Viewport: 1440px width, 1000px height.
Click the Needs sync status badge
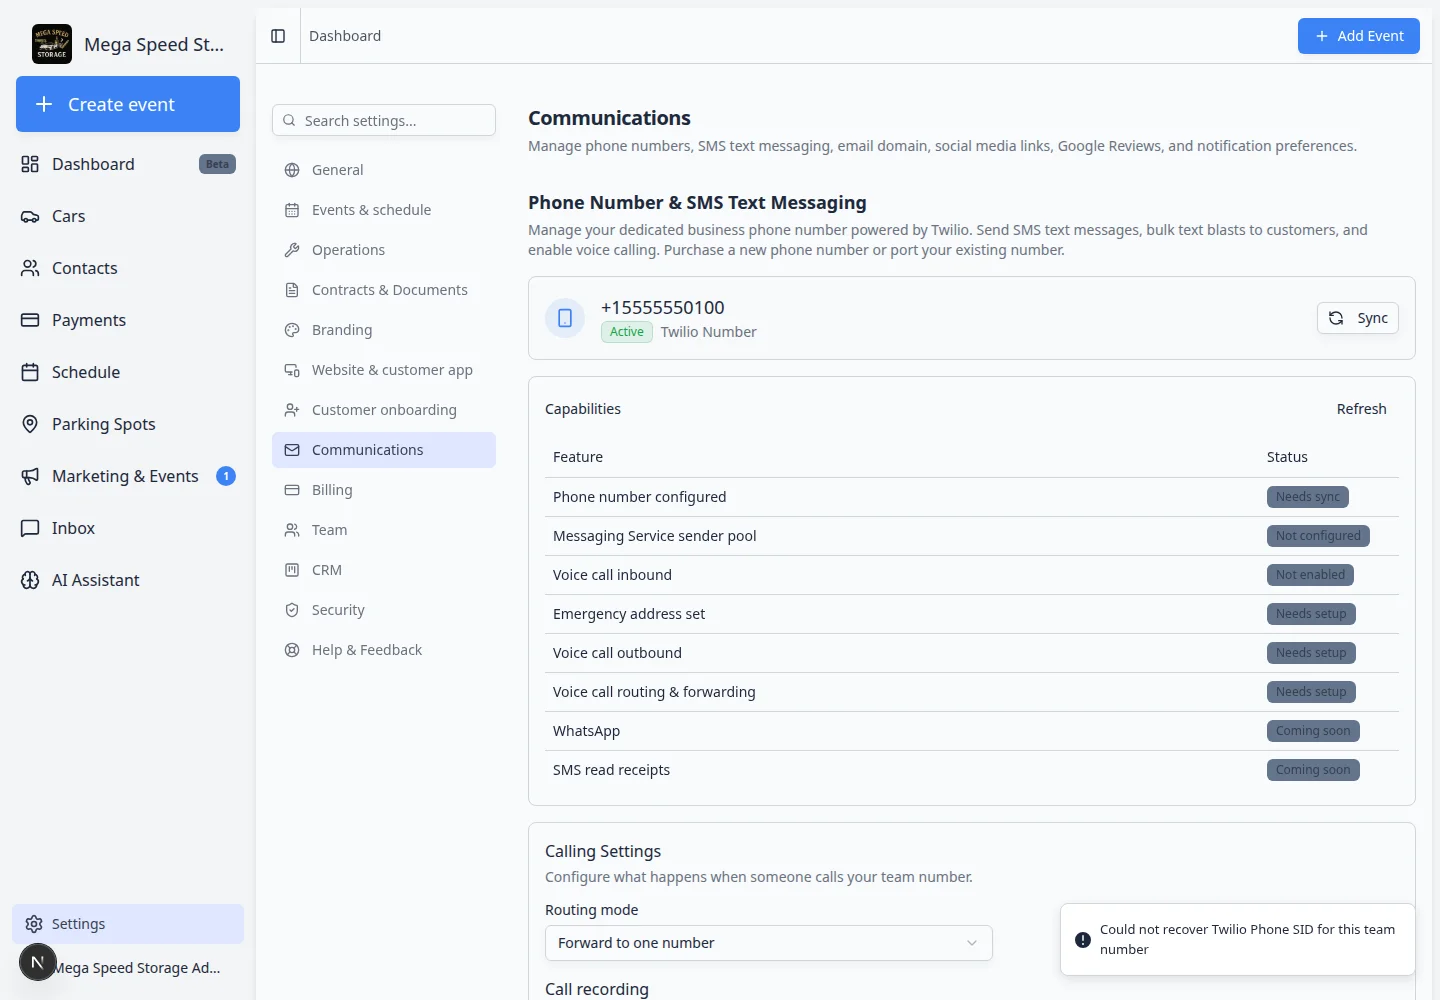(1308, 497)
